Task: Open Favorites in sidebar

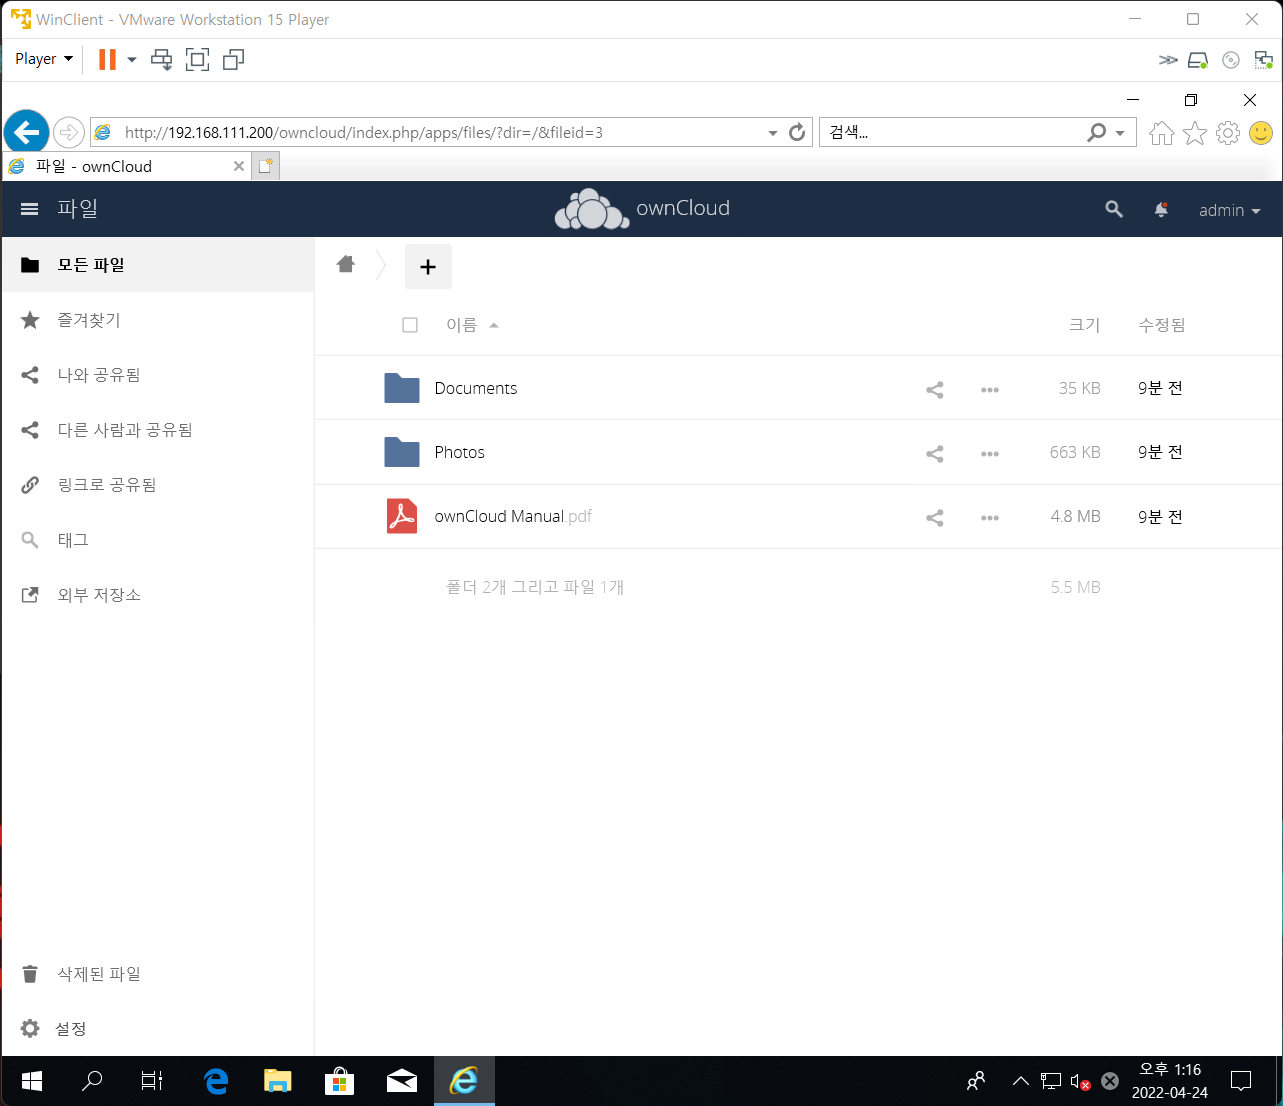Action: (158, 320)
